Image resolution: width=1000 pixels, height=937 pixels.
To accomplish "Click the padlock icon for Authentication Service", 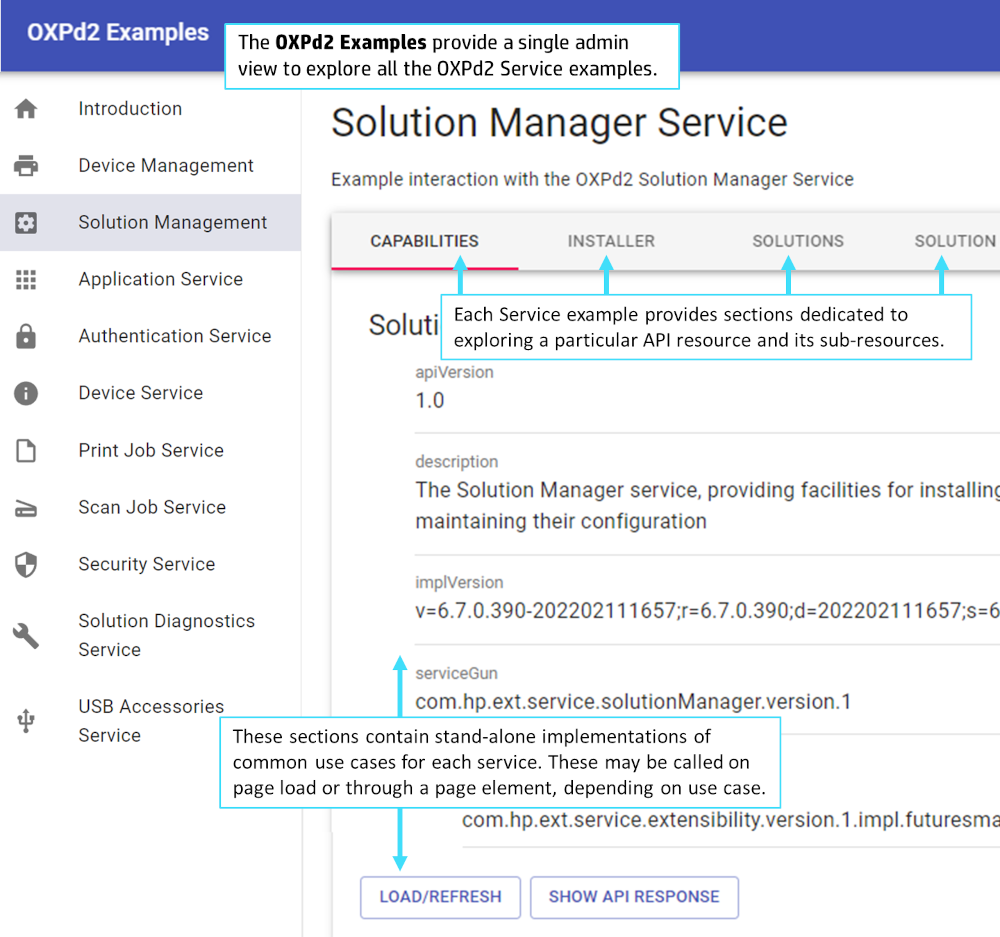I will pos(26,336).
